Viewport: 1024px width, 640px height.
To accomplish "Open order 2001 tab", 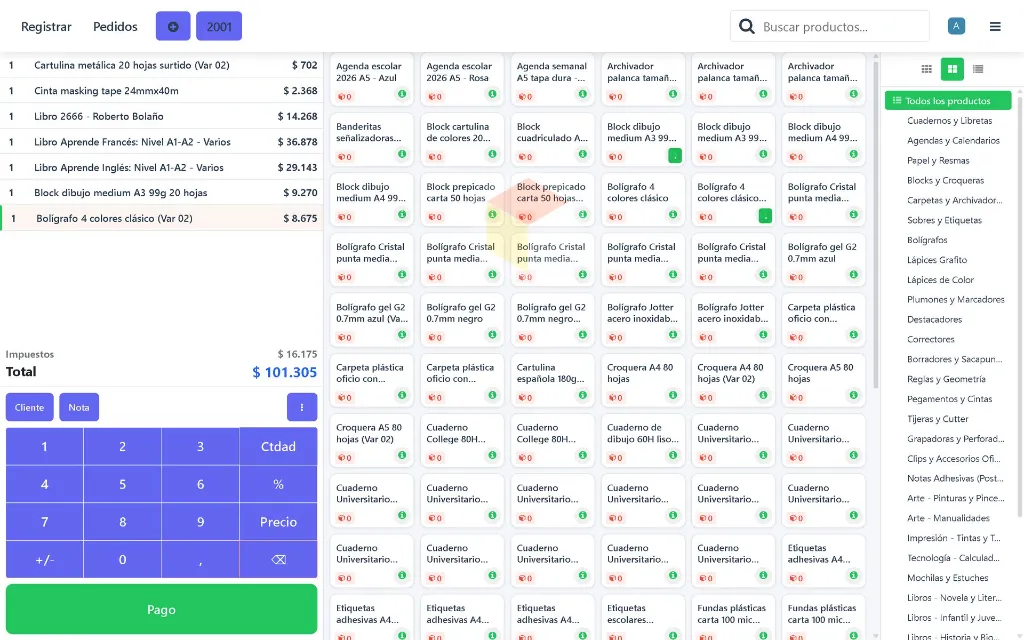I will (x=219, y=27).
